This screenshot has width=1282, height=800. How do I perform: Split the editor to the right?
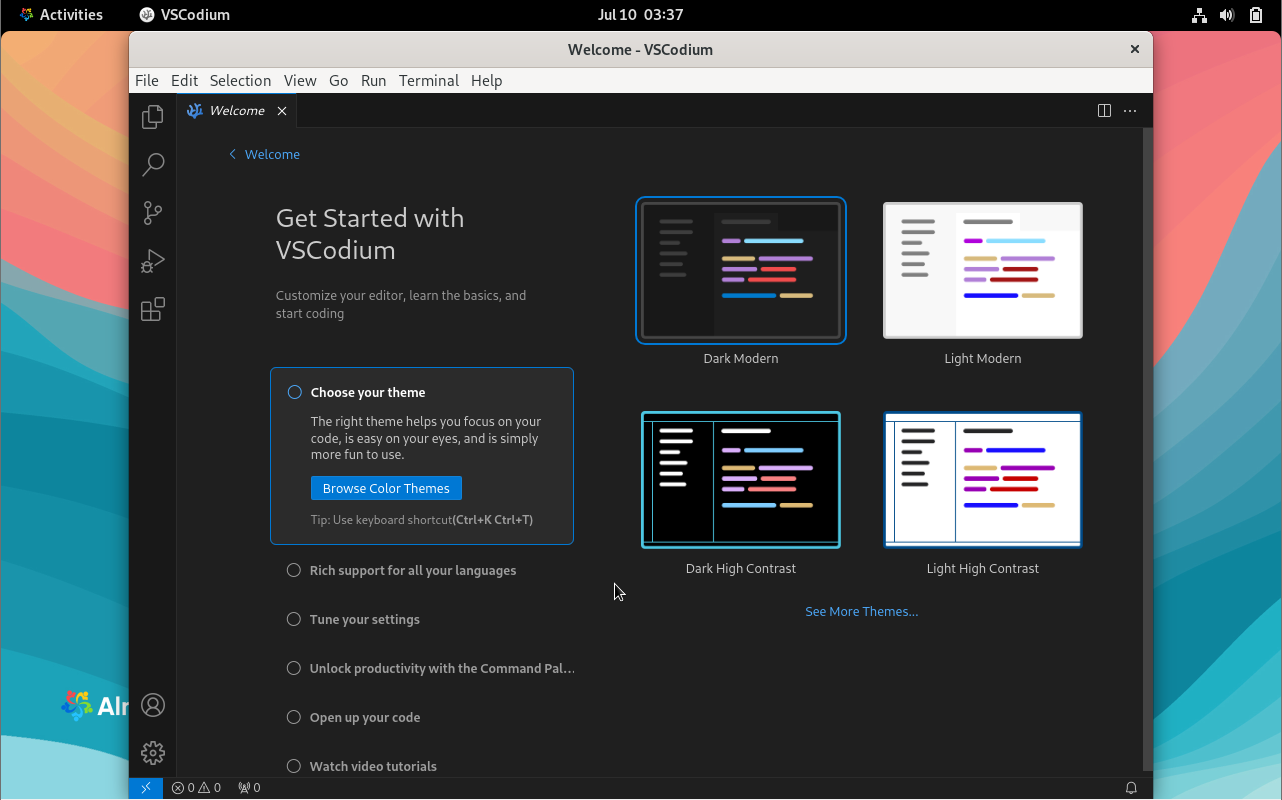click(1104, 111)
